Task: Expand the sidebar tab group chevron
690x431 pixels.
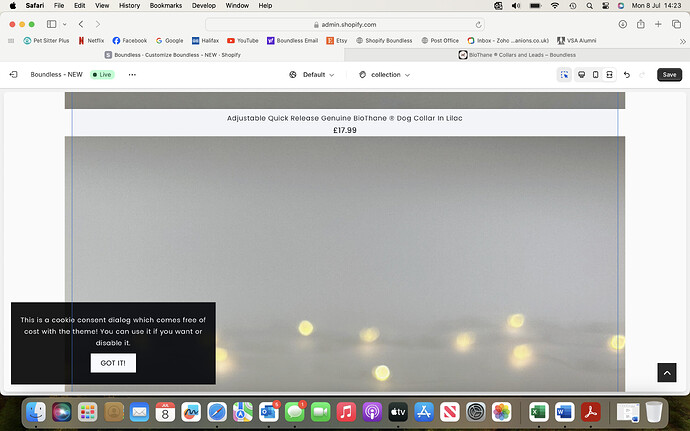Action: pos(65,24)
